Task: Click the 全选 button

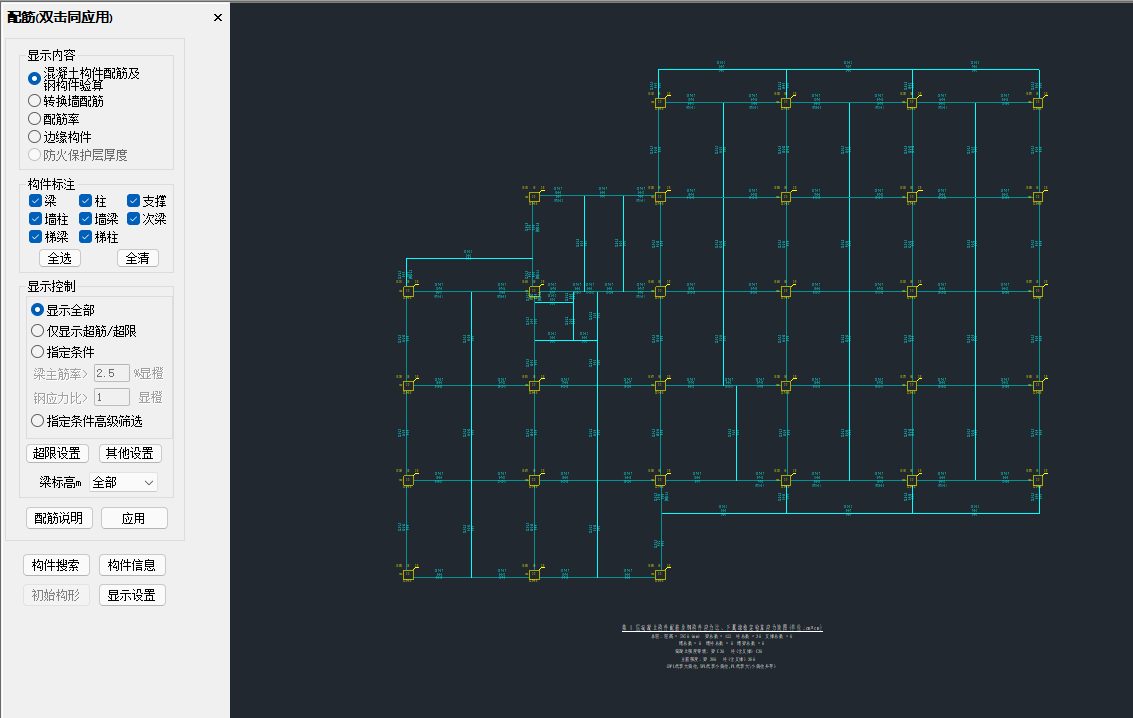Action: point(60,258)
